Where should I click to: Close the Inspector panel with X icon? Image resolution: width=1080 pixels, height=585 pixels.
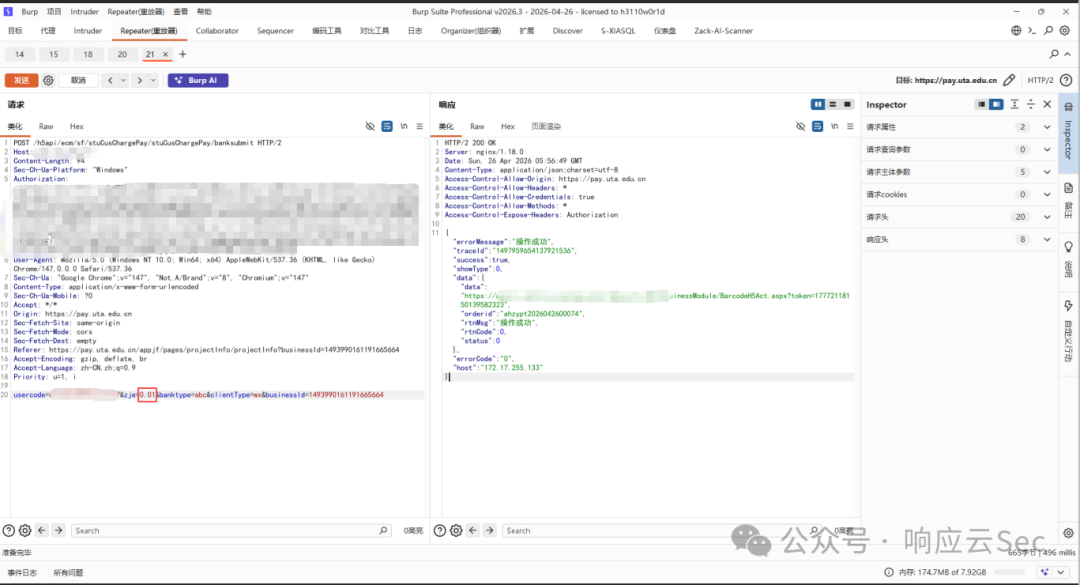pyautogui.click(x=1047, y=105)
